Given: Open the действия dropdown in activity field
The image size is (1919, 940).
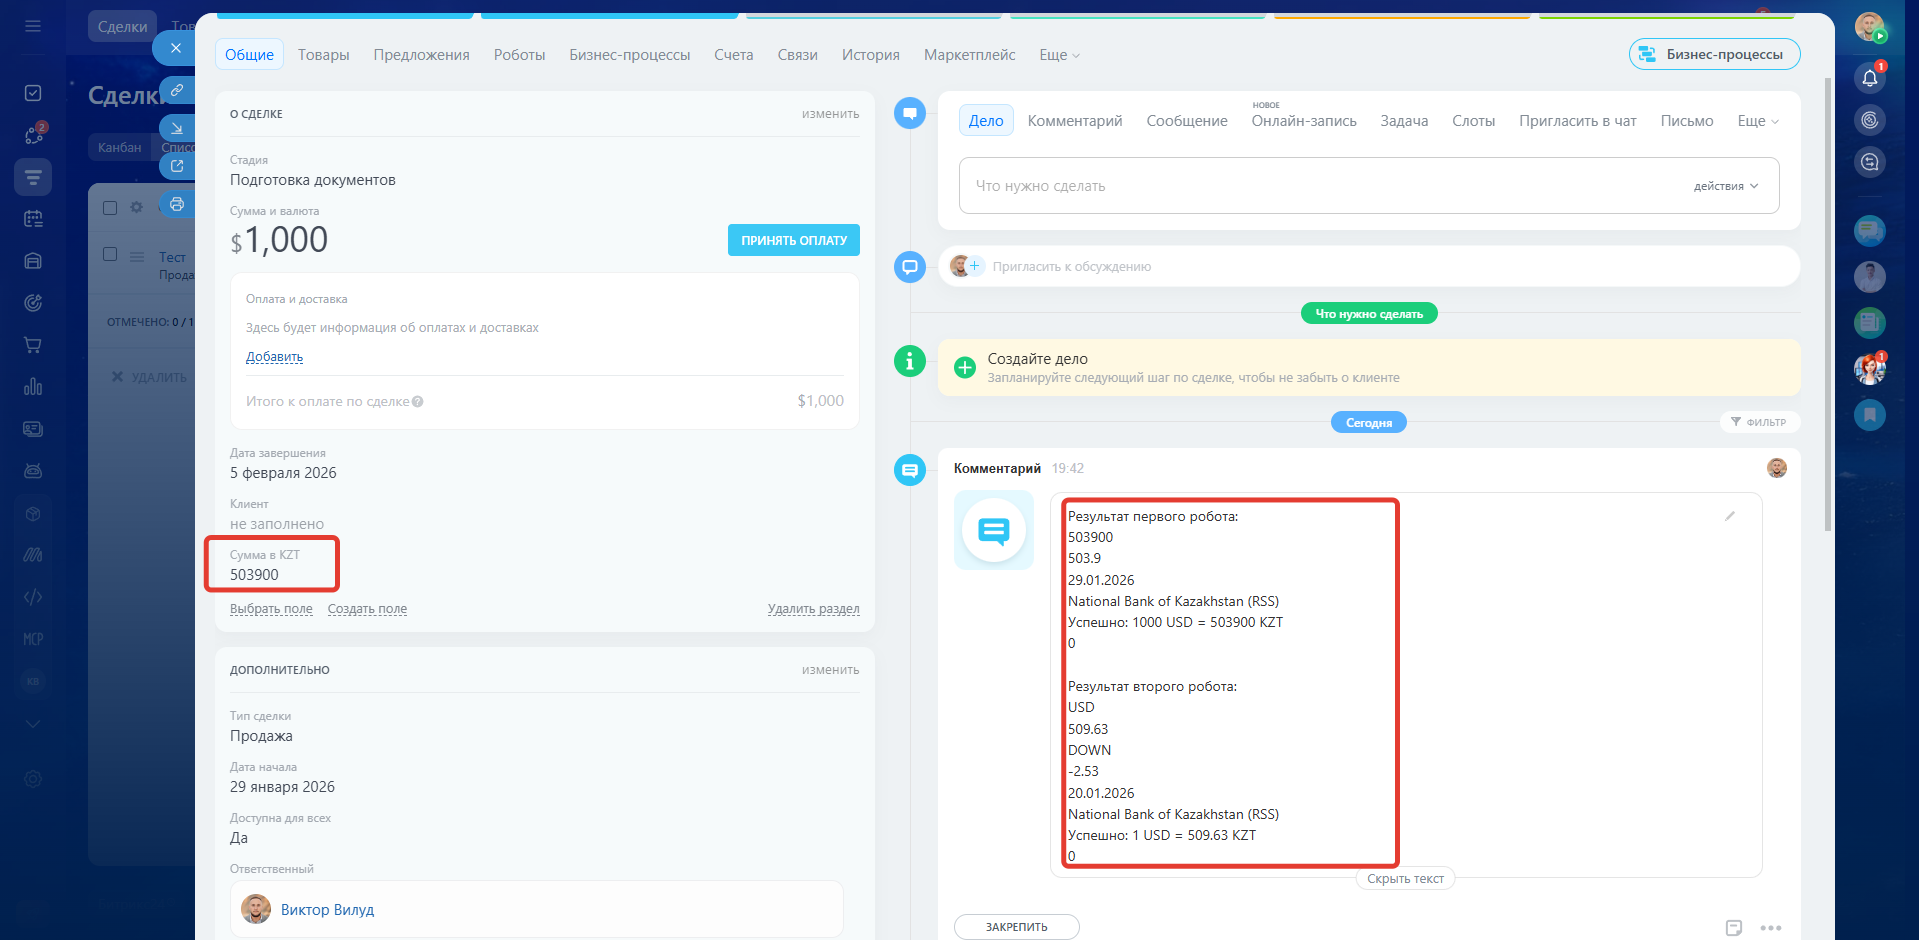Looking at the screenshot, I should coord(1725,186).
